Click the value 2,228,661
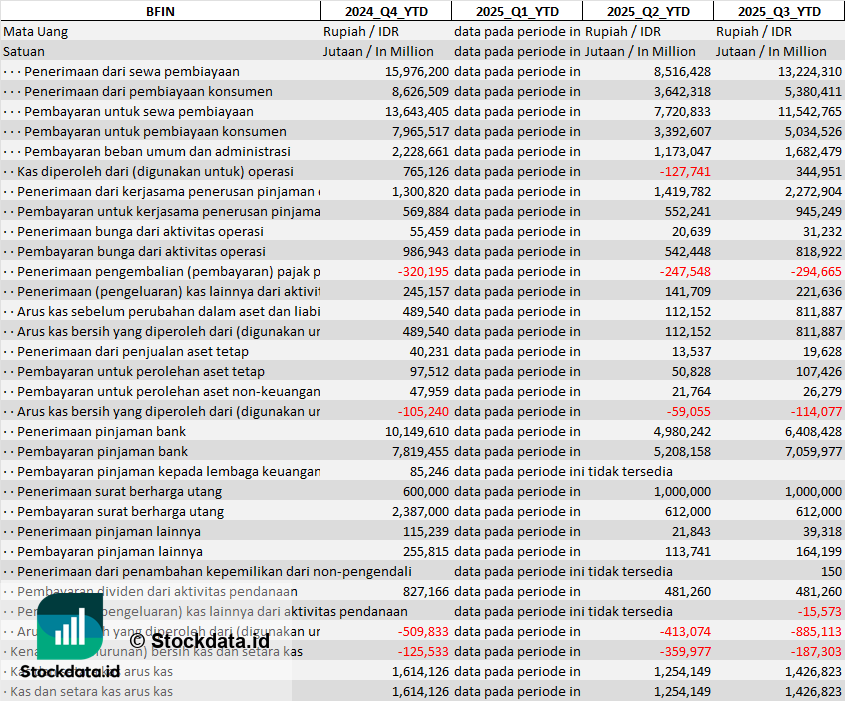 (x=420, y=151)
